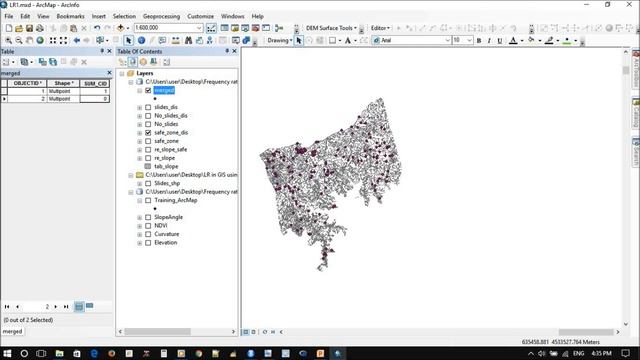Enable the re_slope_safe layer checkbox

148,150
